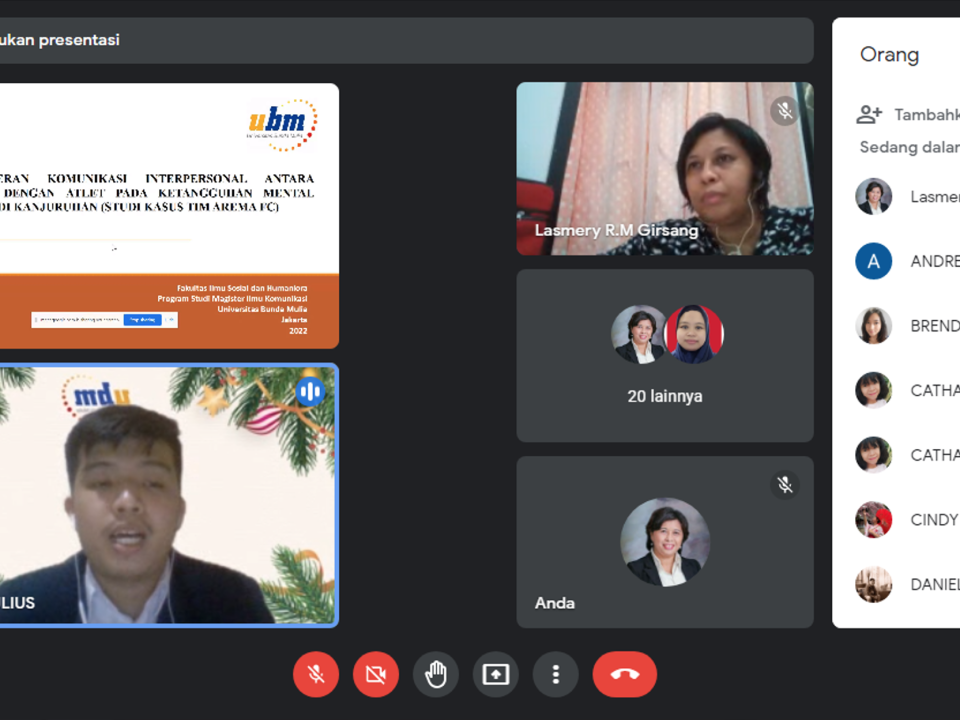
Task: Open 20 lainnya participants tile
Action: click(x=665, y=356)
